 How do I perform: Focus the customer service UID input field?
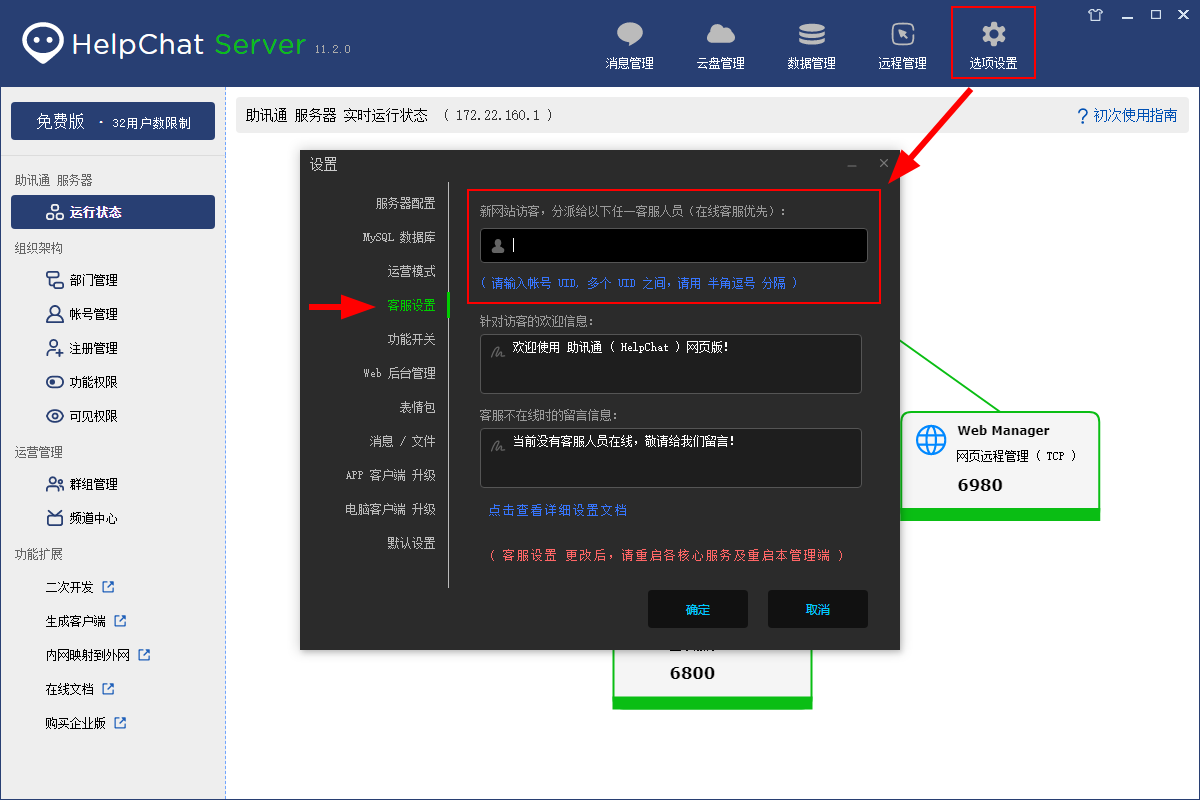point(674,245)
